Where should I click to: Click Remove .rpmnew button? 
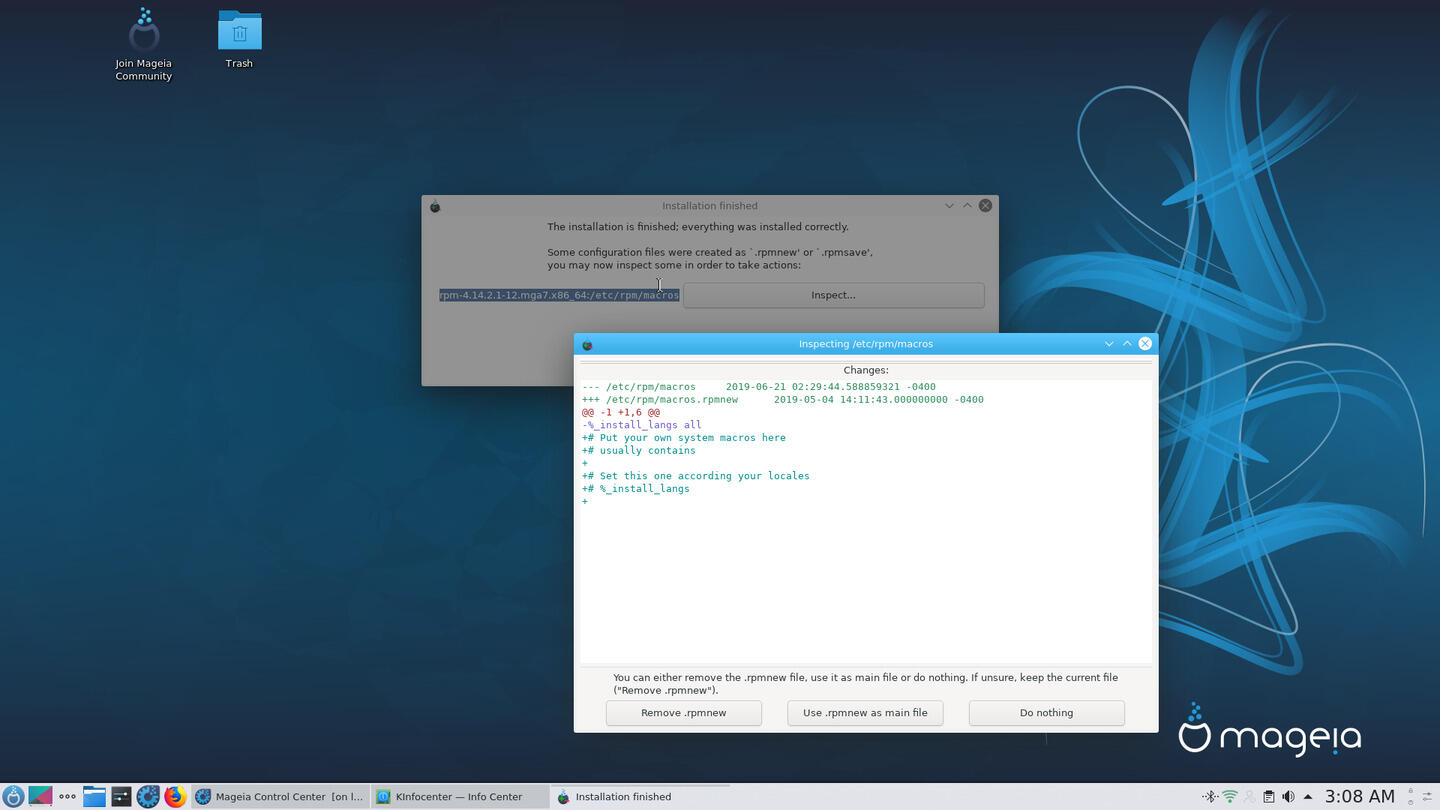(684, 713)
